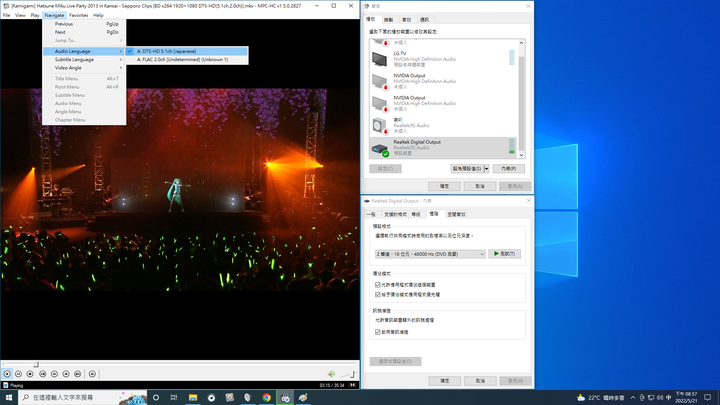Expand the Subtitle Language submenu

84,60
